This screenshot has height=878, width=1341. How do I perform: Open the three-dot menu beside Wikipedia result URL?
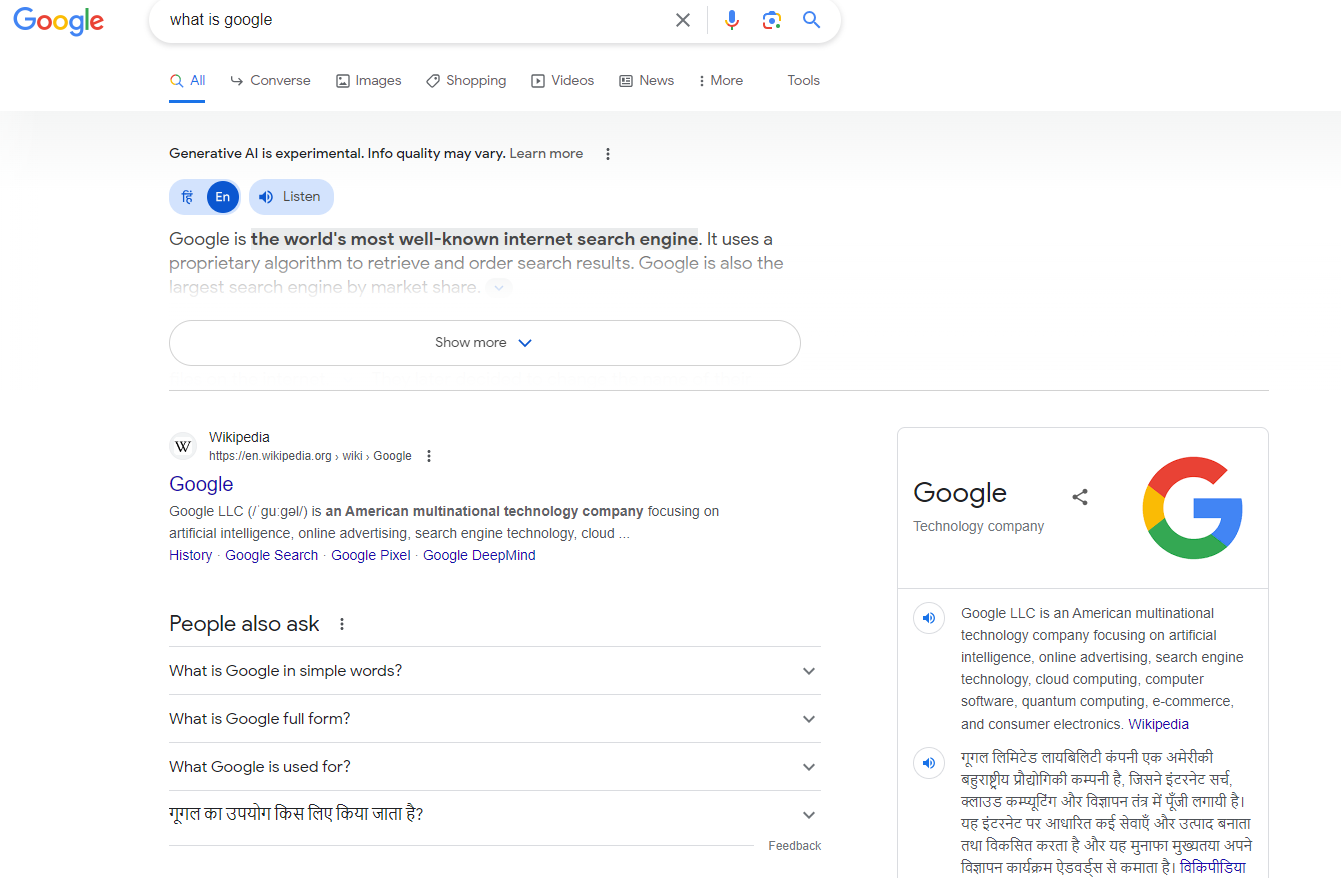coord(429,456)
